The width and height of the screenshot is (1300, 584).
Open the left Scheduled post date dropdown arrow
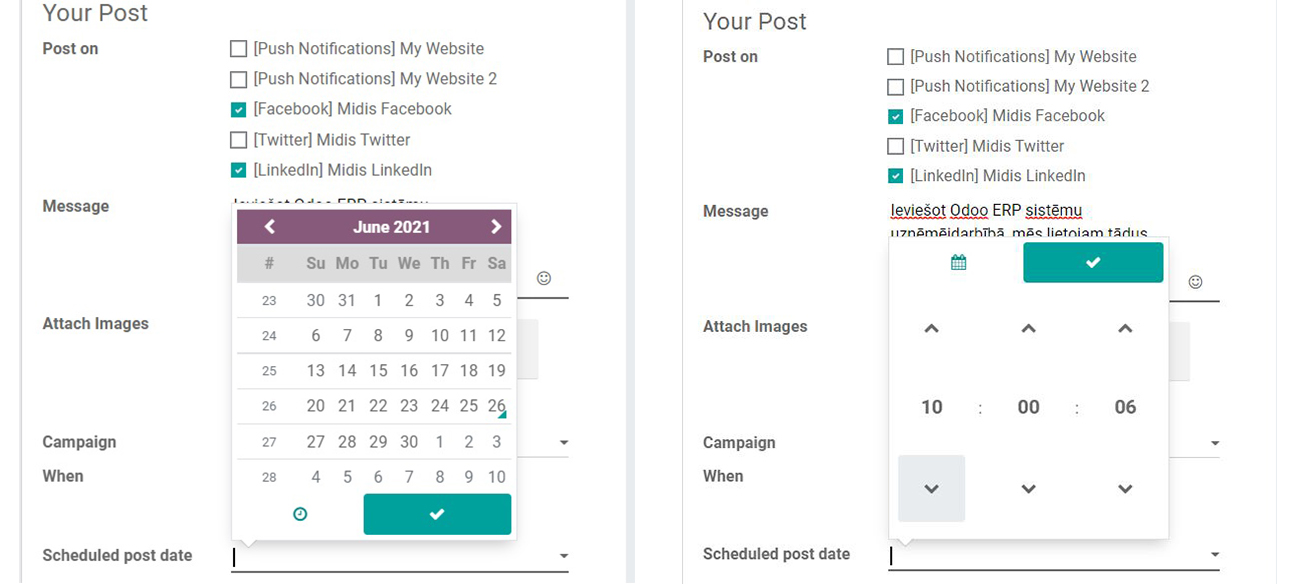[x=564, y=556]
